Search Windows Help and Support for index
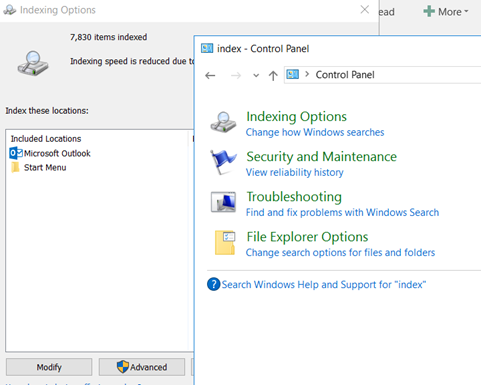The height and width of the screenshot is (385, 481). click(x=324, y=284)
